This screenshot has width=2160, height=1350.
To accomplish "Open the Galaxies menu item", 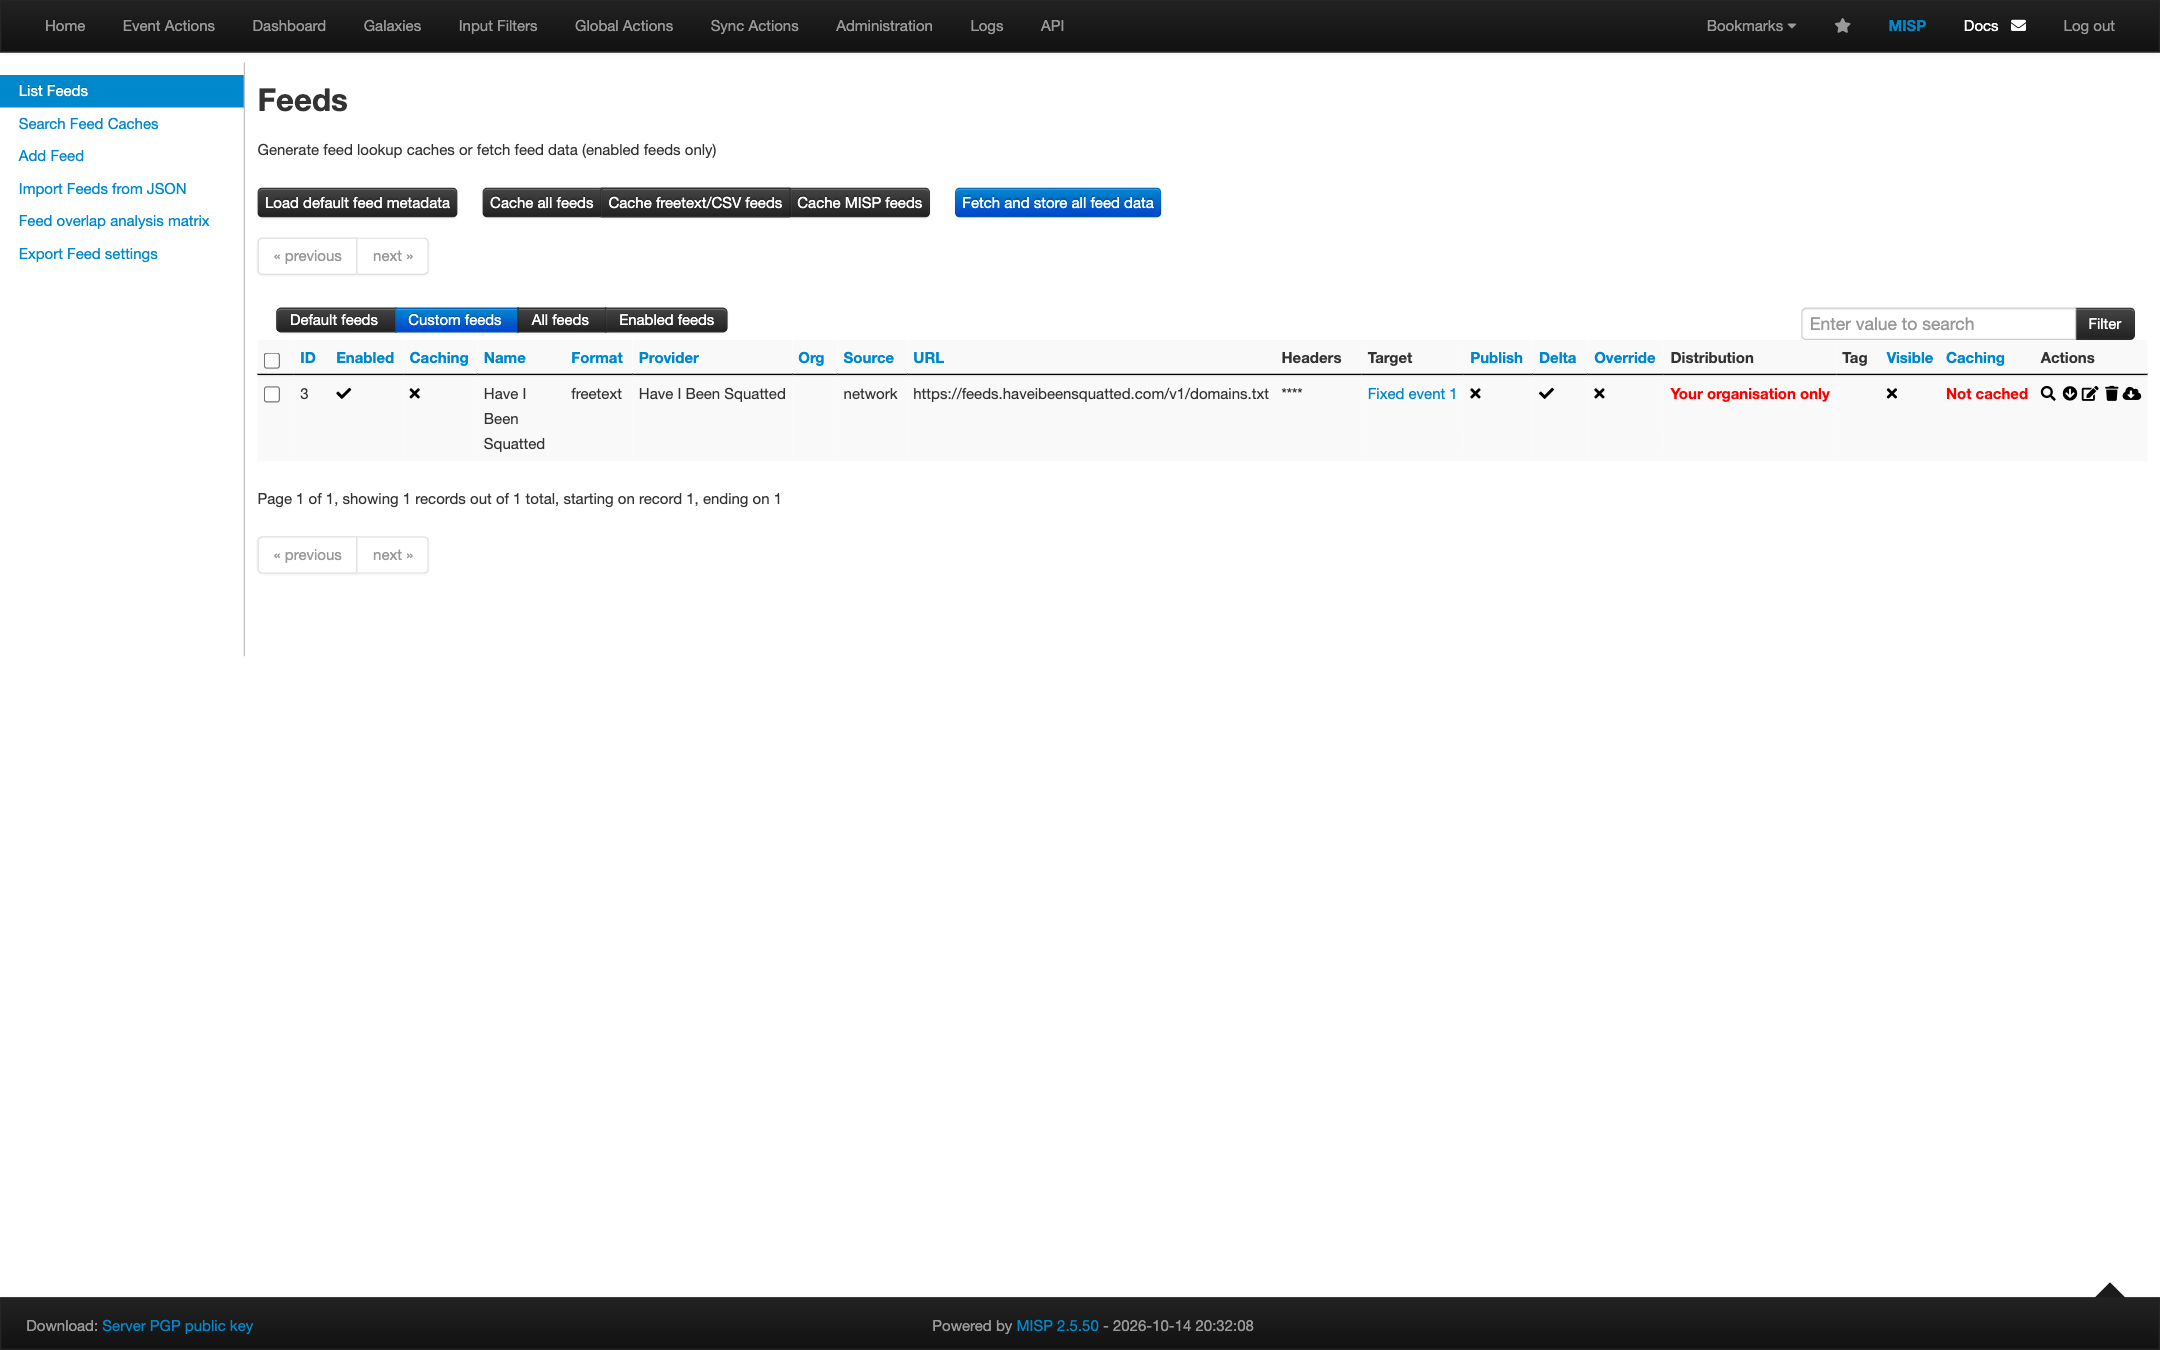I will pyautogui.click(x=392, y=26).
